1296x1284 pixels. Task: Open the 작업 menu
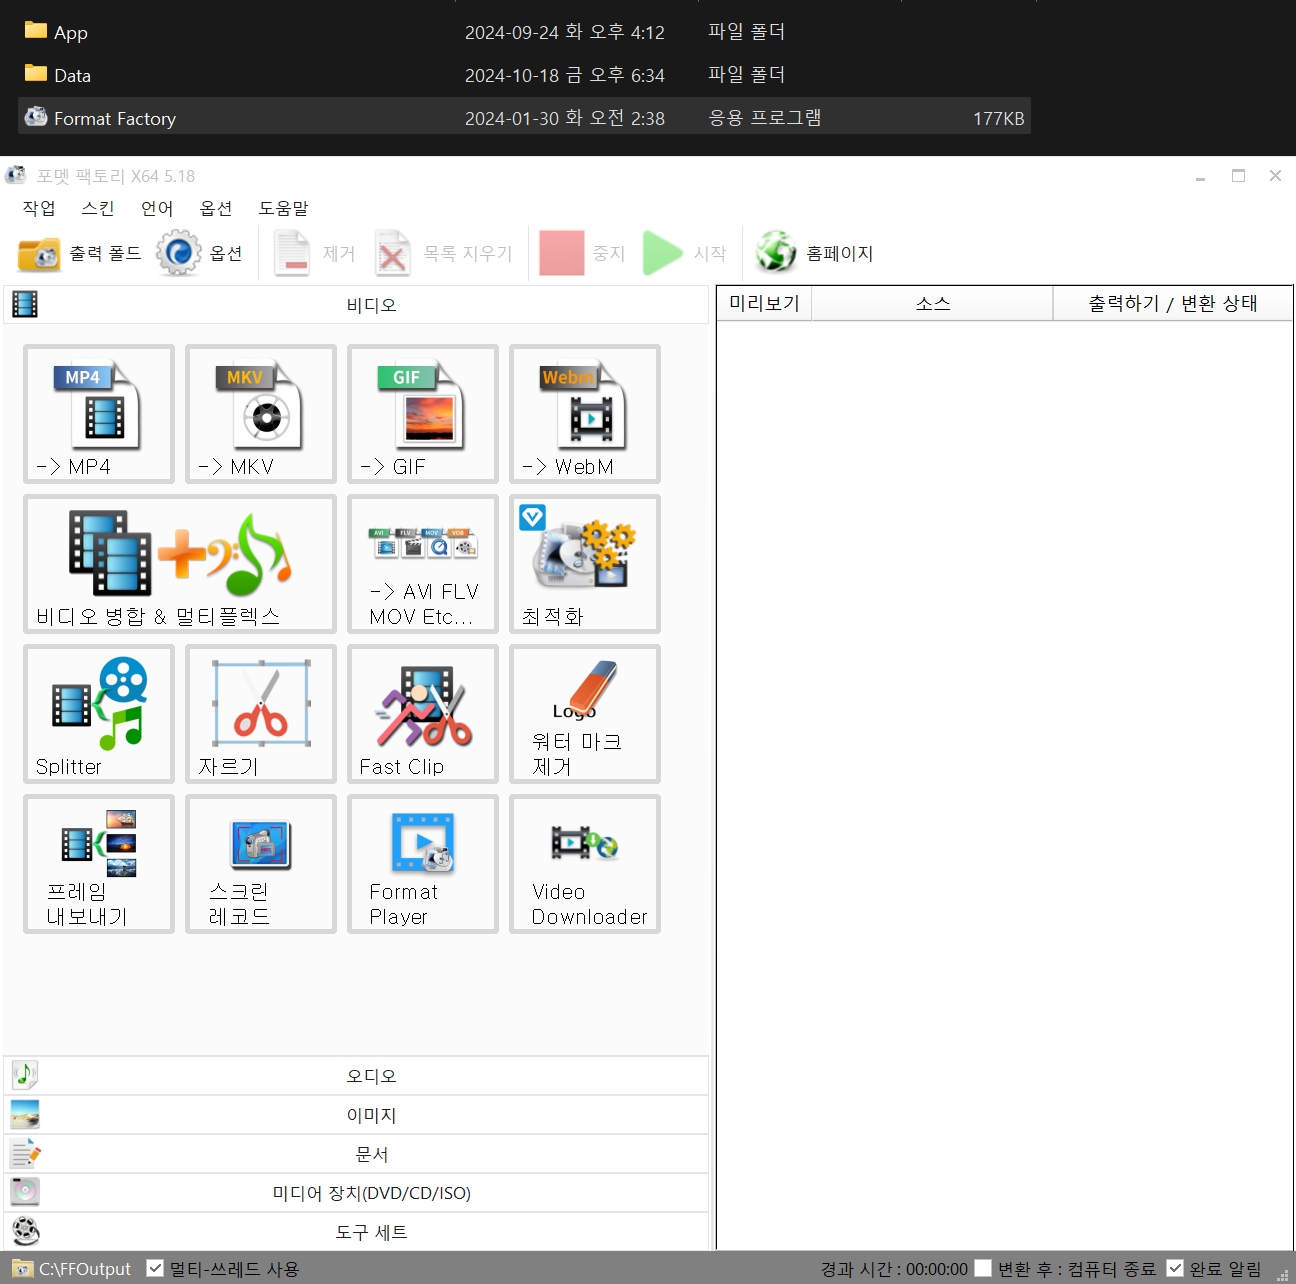[x=39, y=208]
